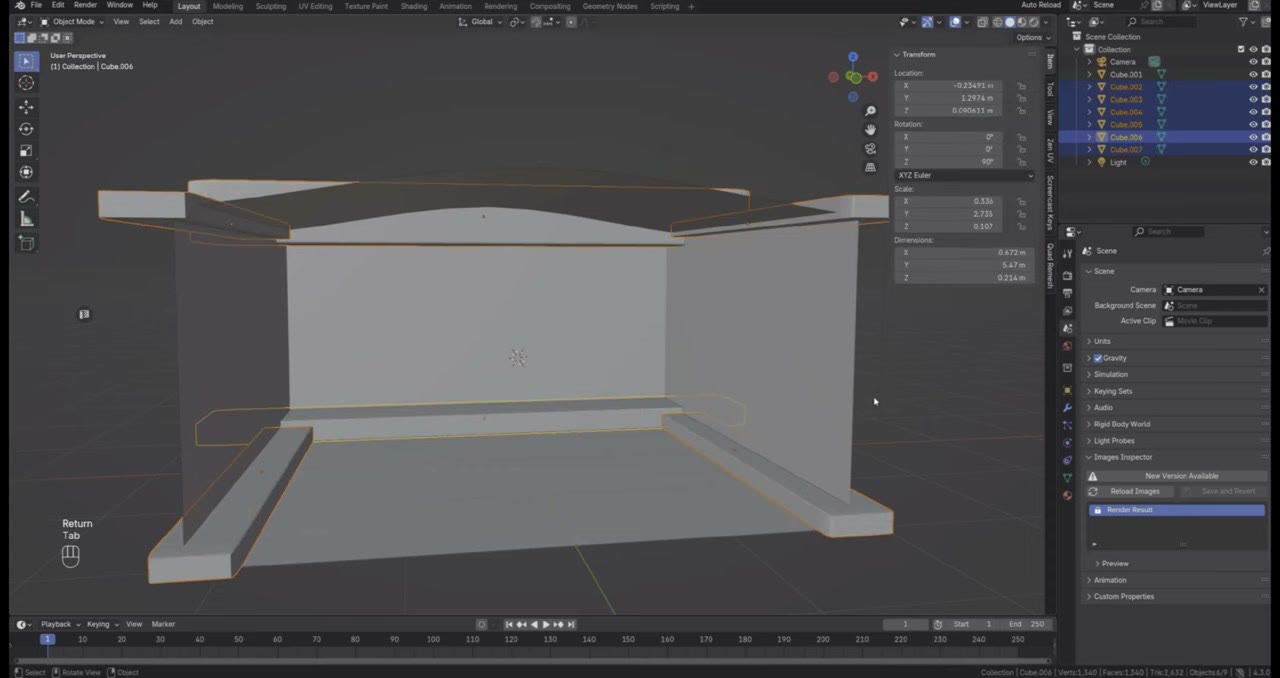
Task: Hide Cube.006 in viewport via eye icon
Action: coord(1253,137)
